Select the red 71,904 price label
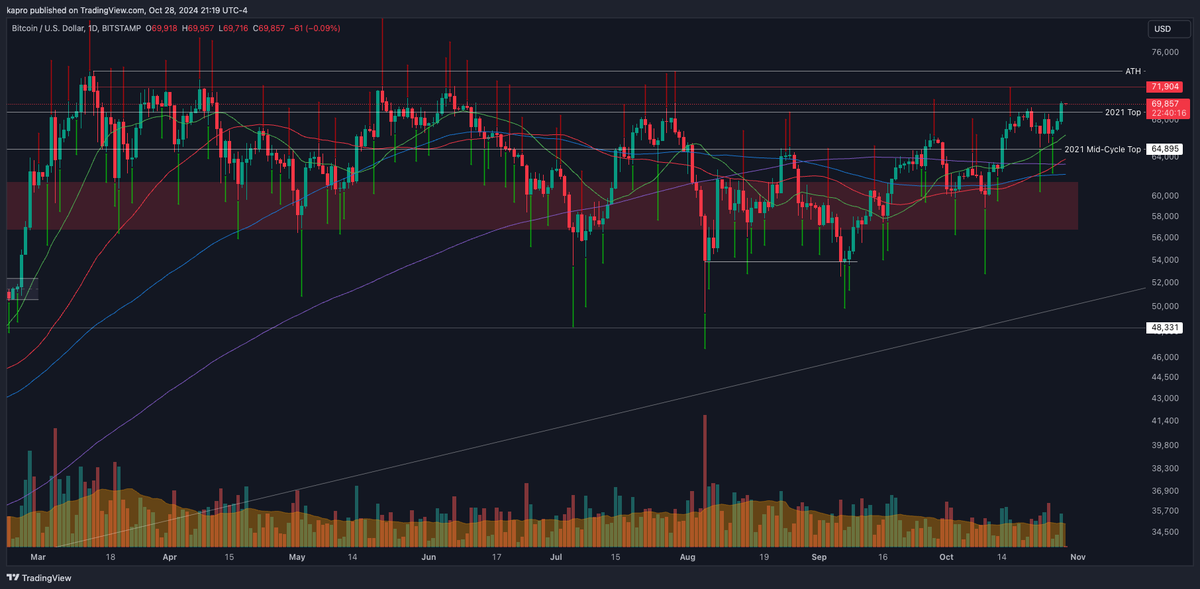 1165,88
